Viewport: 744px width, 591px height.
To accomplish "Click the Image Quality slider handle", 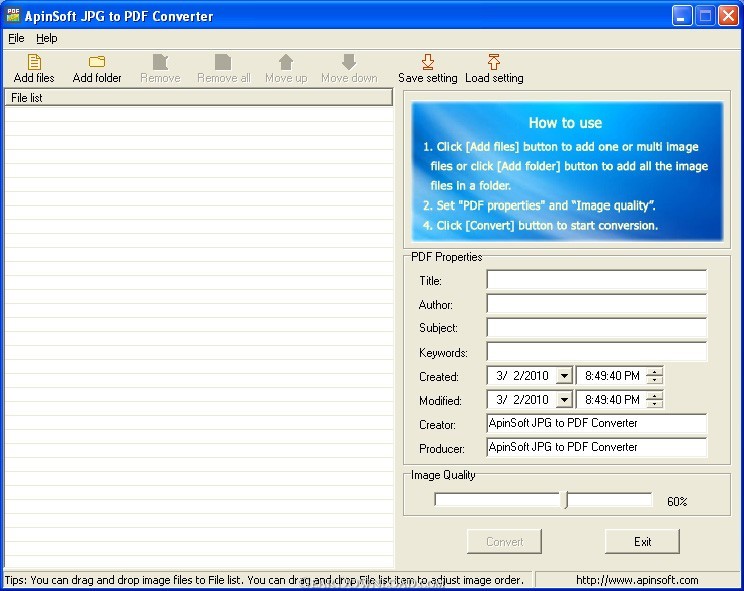I will point(565,500).
